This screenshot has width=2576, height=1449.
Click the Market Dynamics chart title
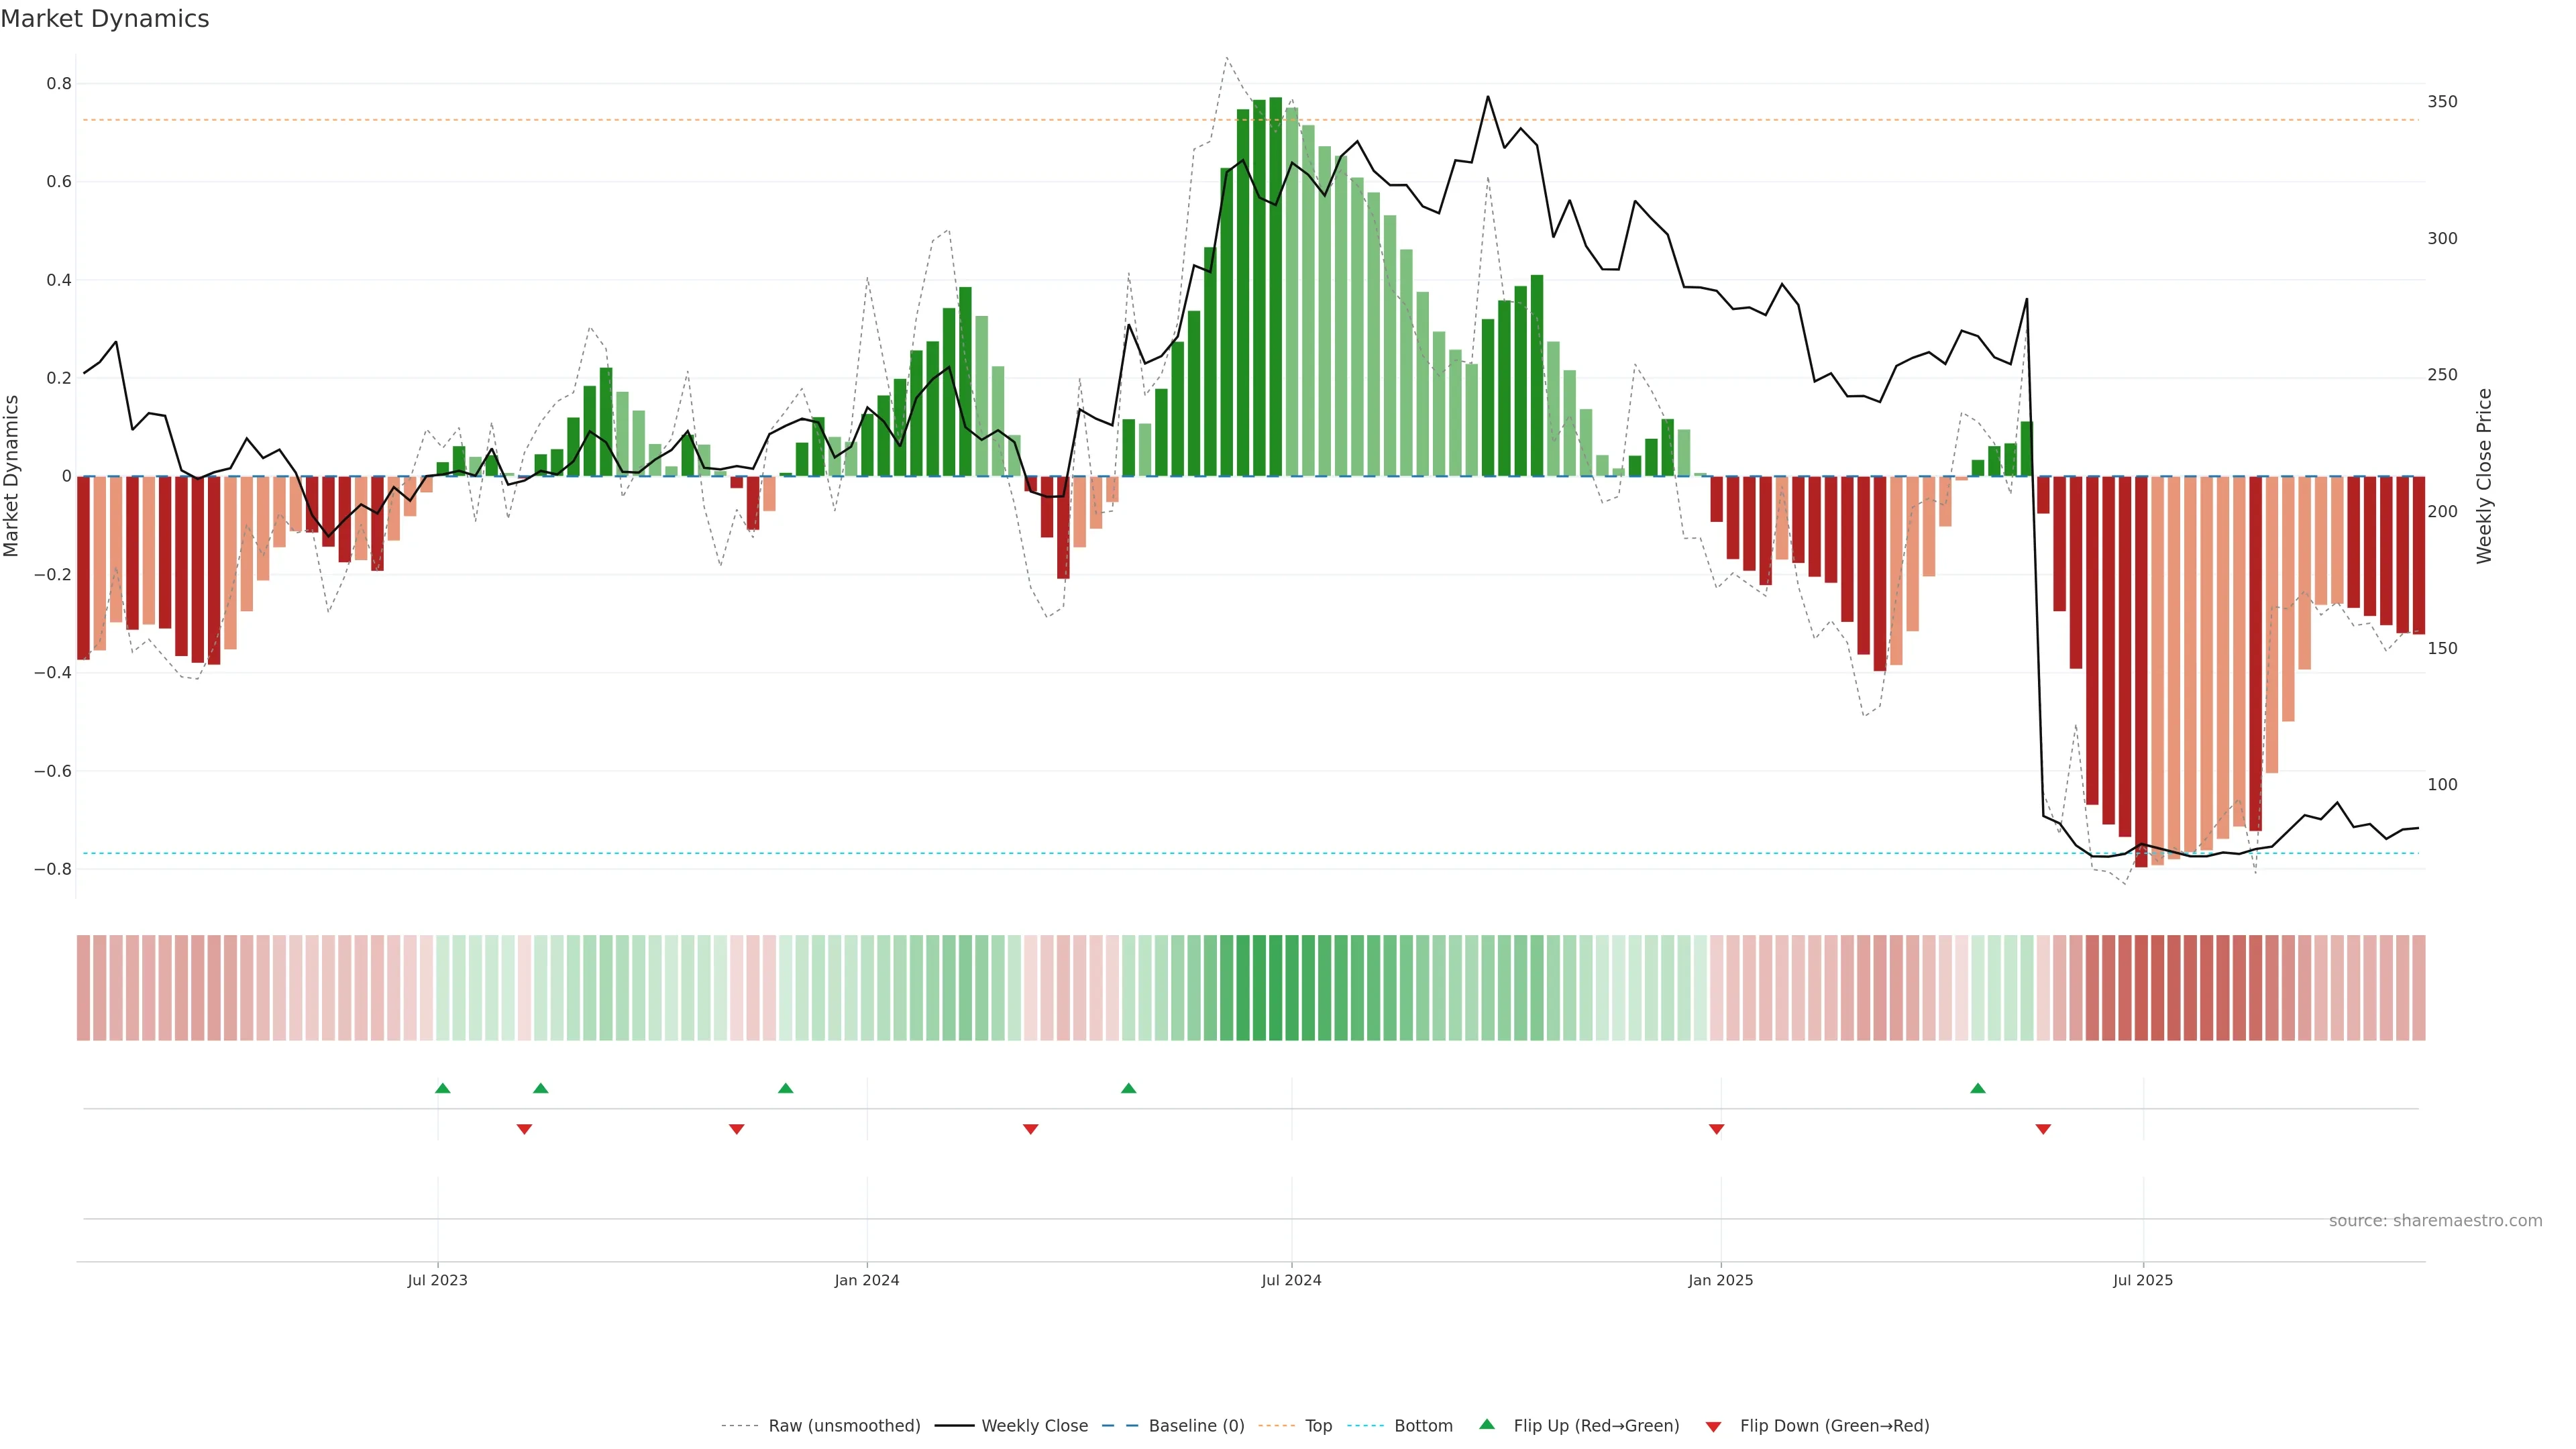(x=105, y=19)
